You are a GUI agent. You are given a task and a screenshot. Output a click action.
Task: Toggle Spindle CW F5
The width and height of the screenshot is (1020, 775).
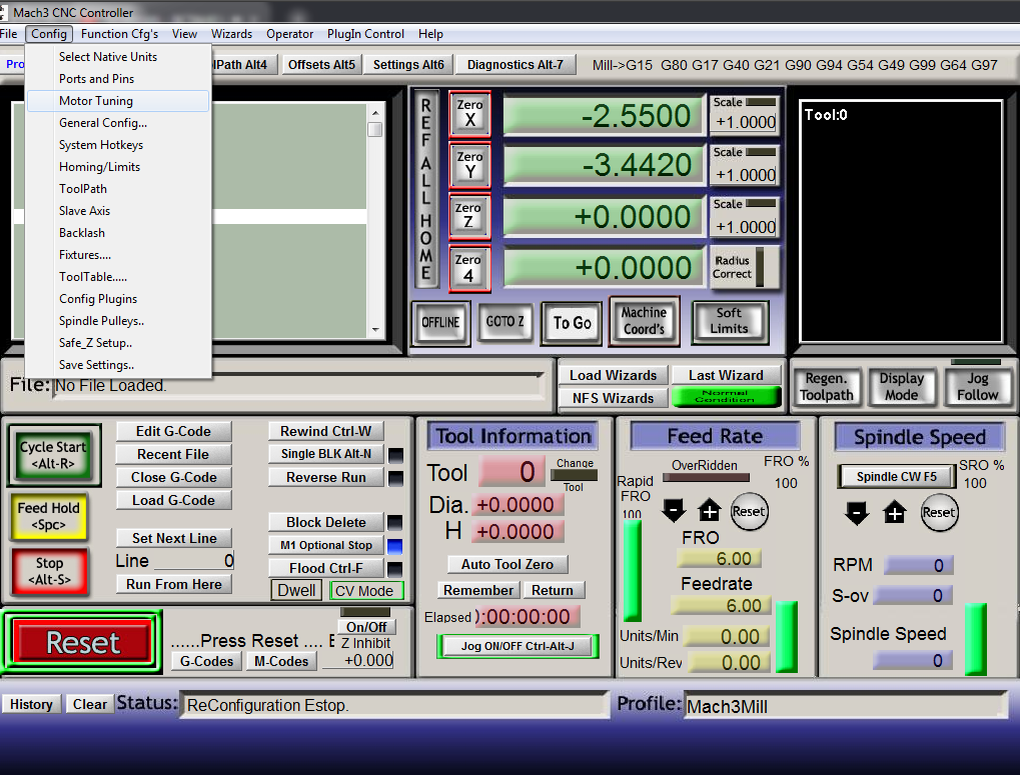tap(896, 476)
